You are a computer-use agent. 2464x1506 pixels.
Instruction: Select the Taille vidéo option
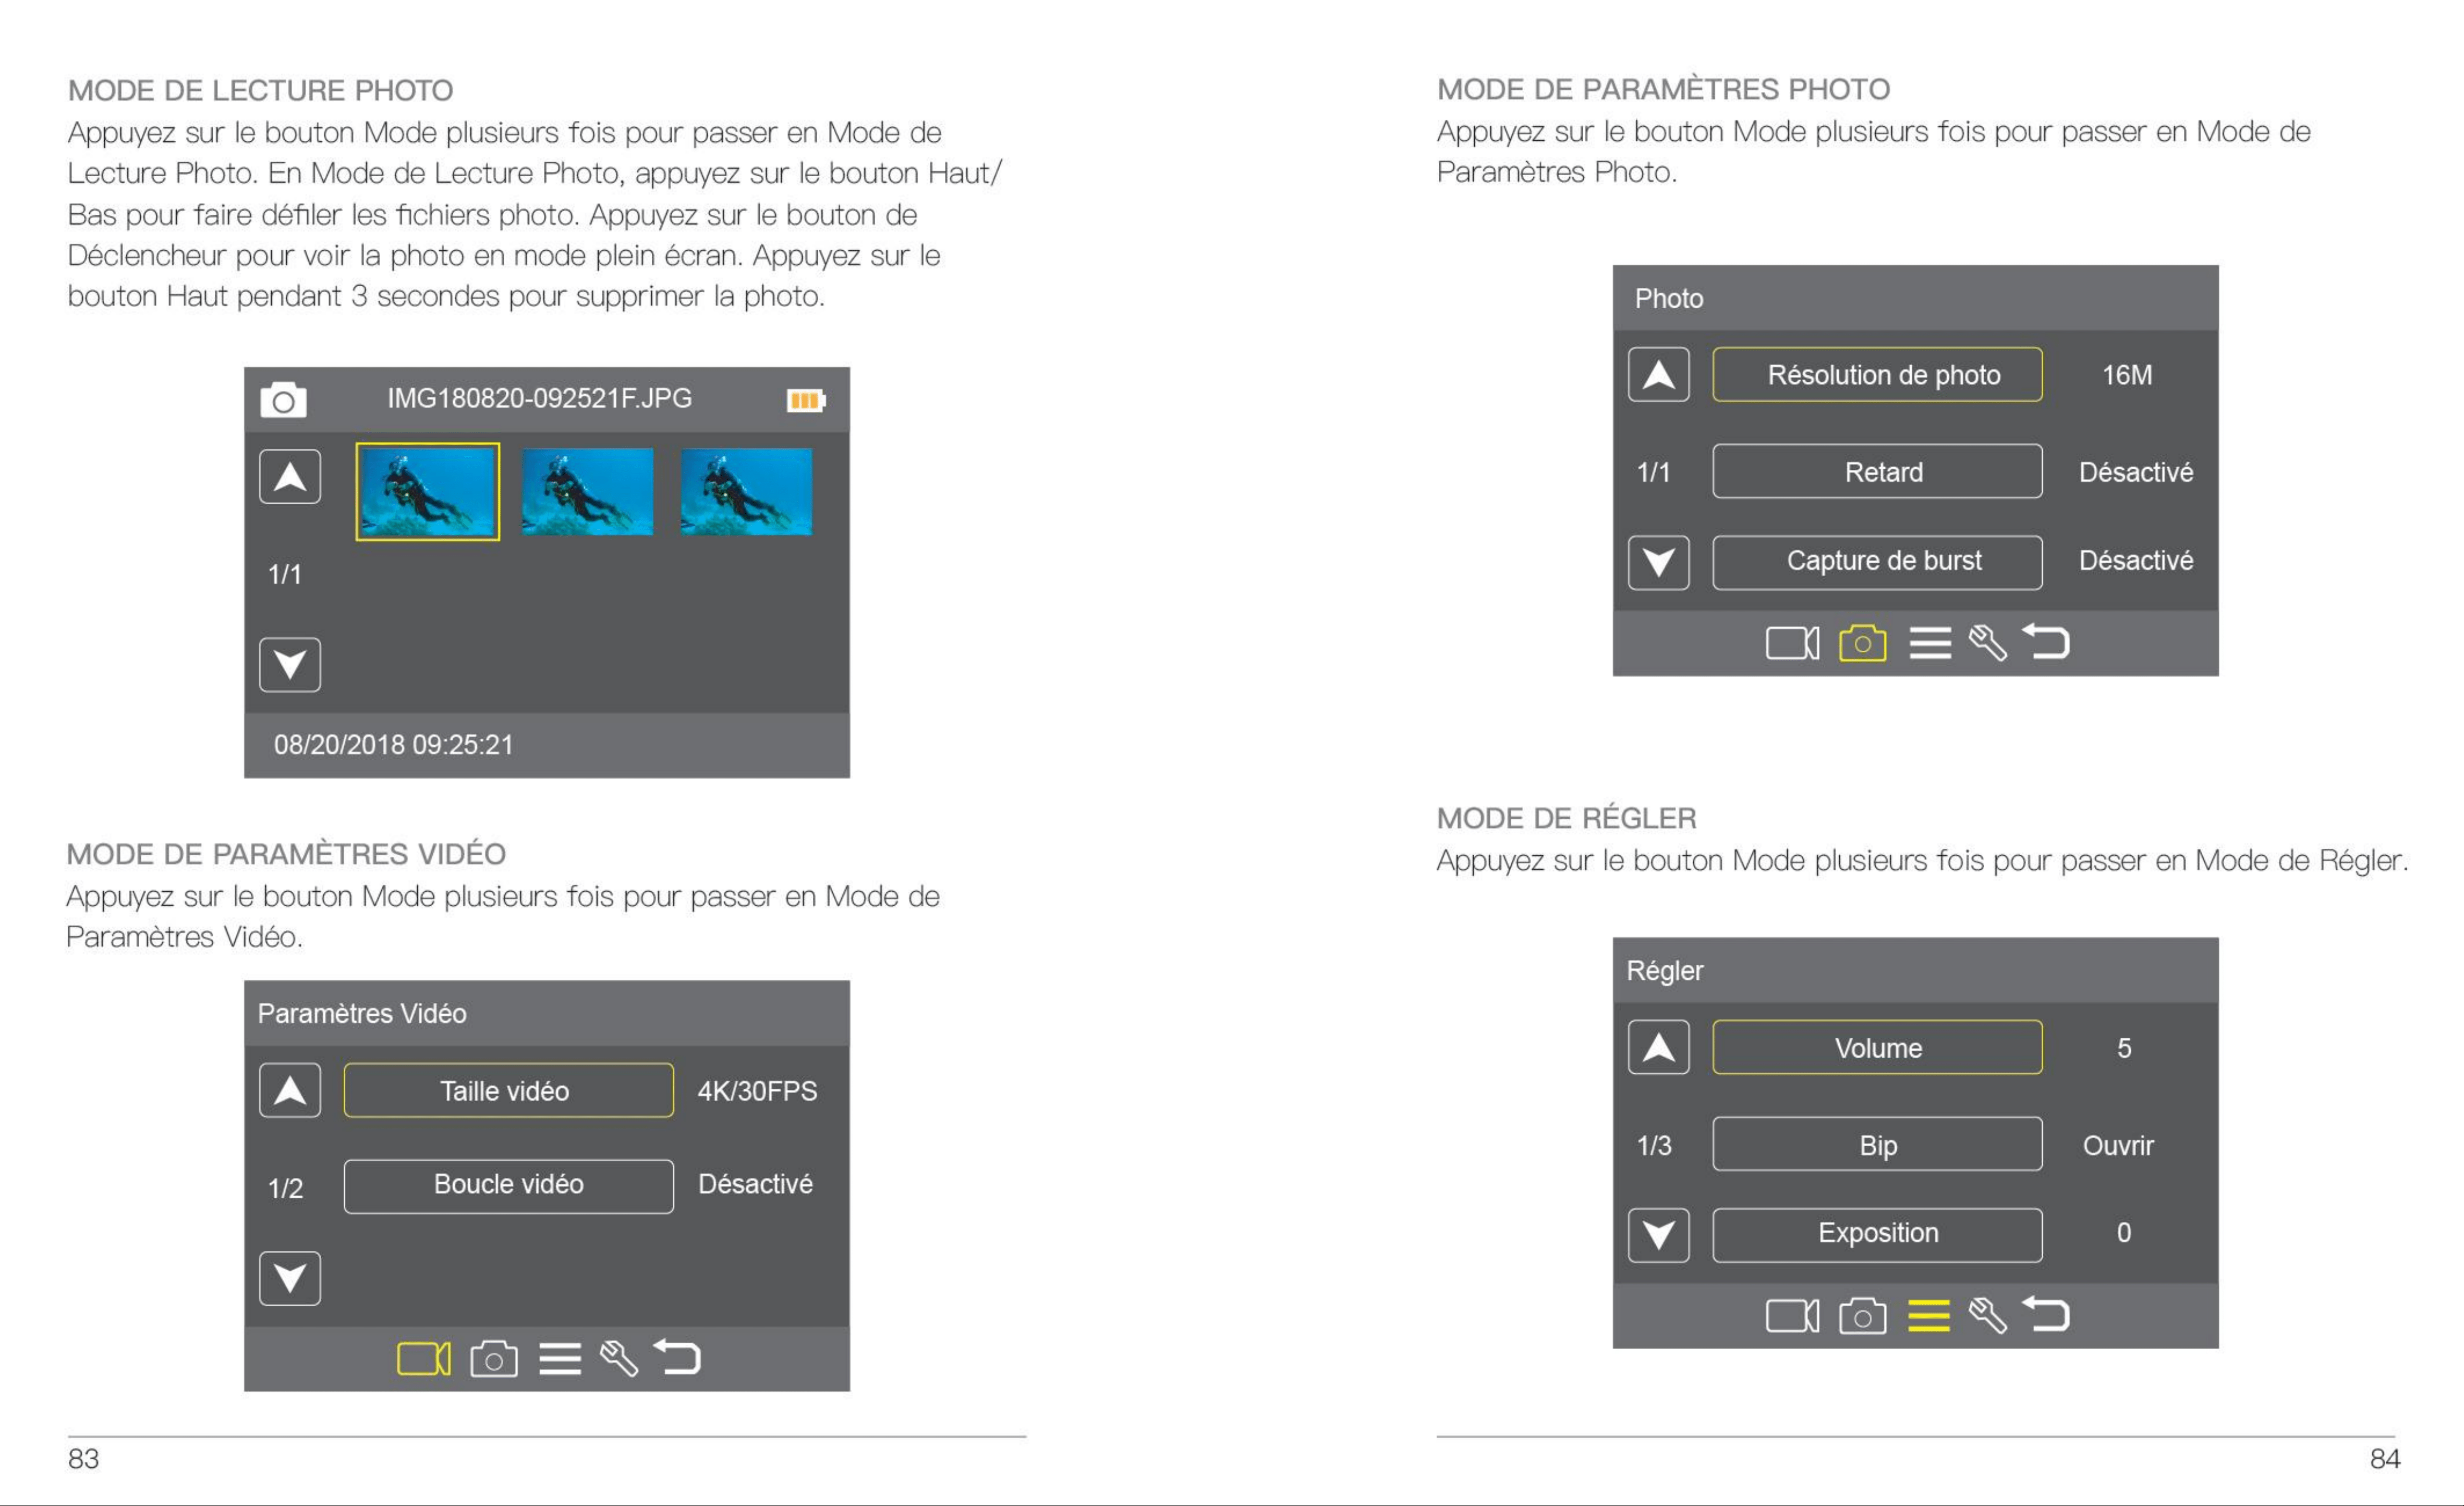(x=509, y=1090)
